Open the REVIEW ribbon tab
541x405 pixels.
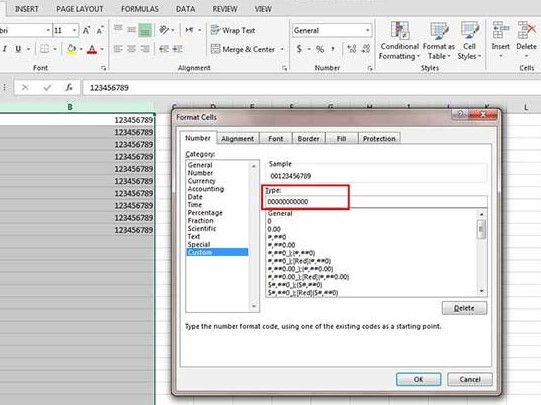point(225,9)
